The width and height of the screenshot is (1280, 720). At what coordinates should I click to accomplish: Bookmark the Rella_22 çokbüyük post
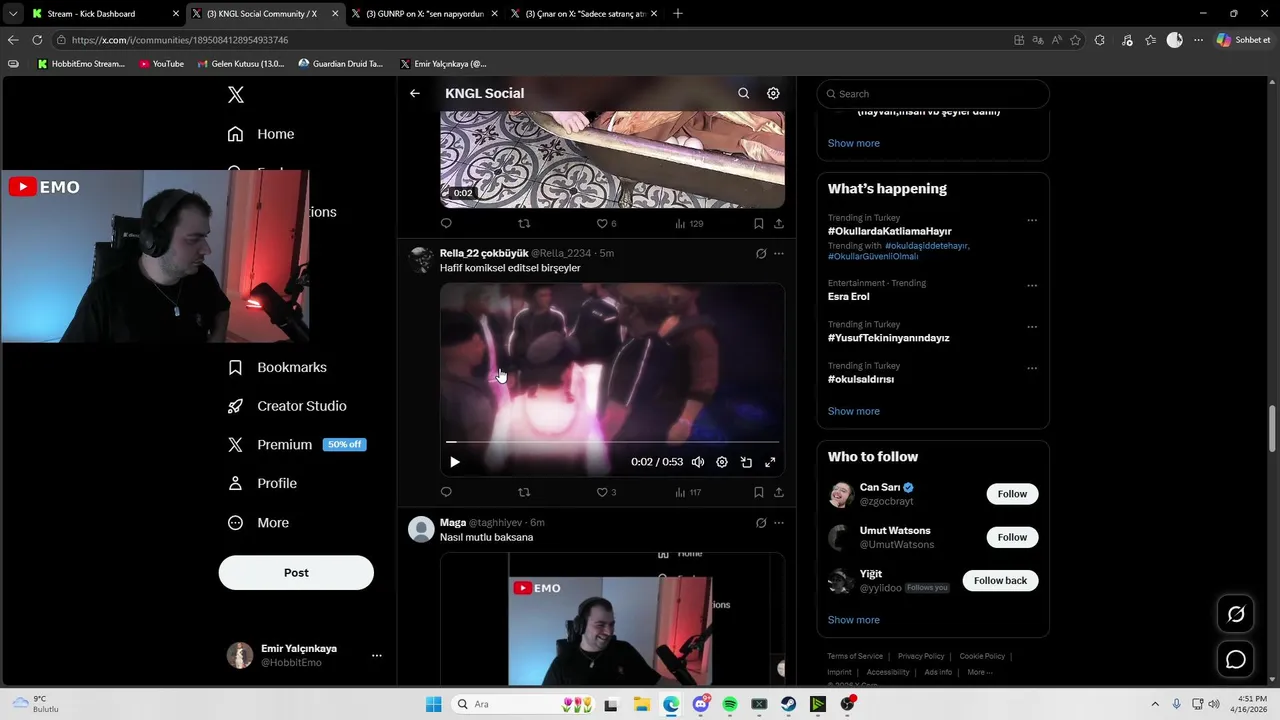click(759, 492)
